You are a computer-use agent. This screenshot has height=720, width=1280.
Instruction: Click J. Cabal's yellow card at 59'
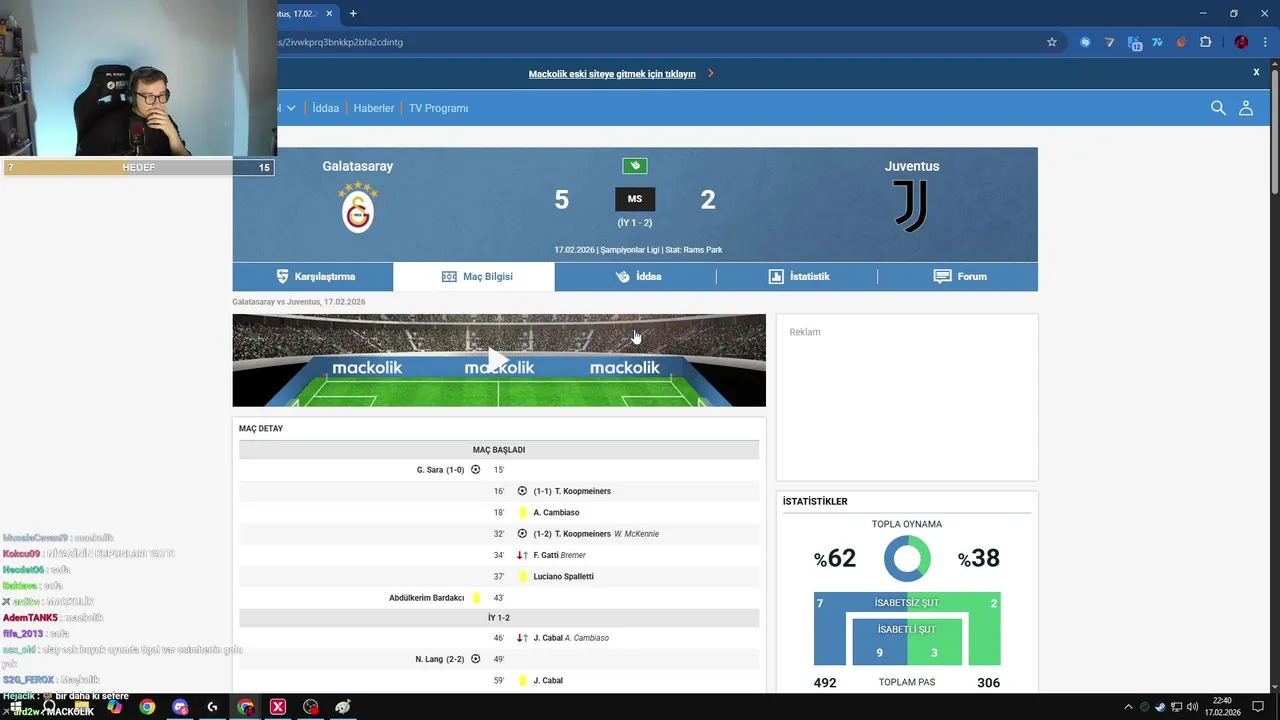pos(499,681)
